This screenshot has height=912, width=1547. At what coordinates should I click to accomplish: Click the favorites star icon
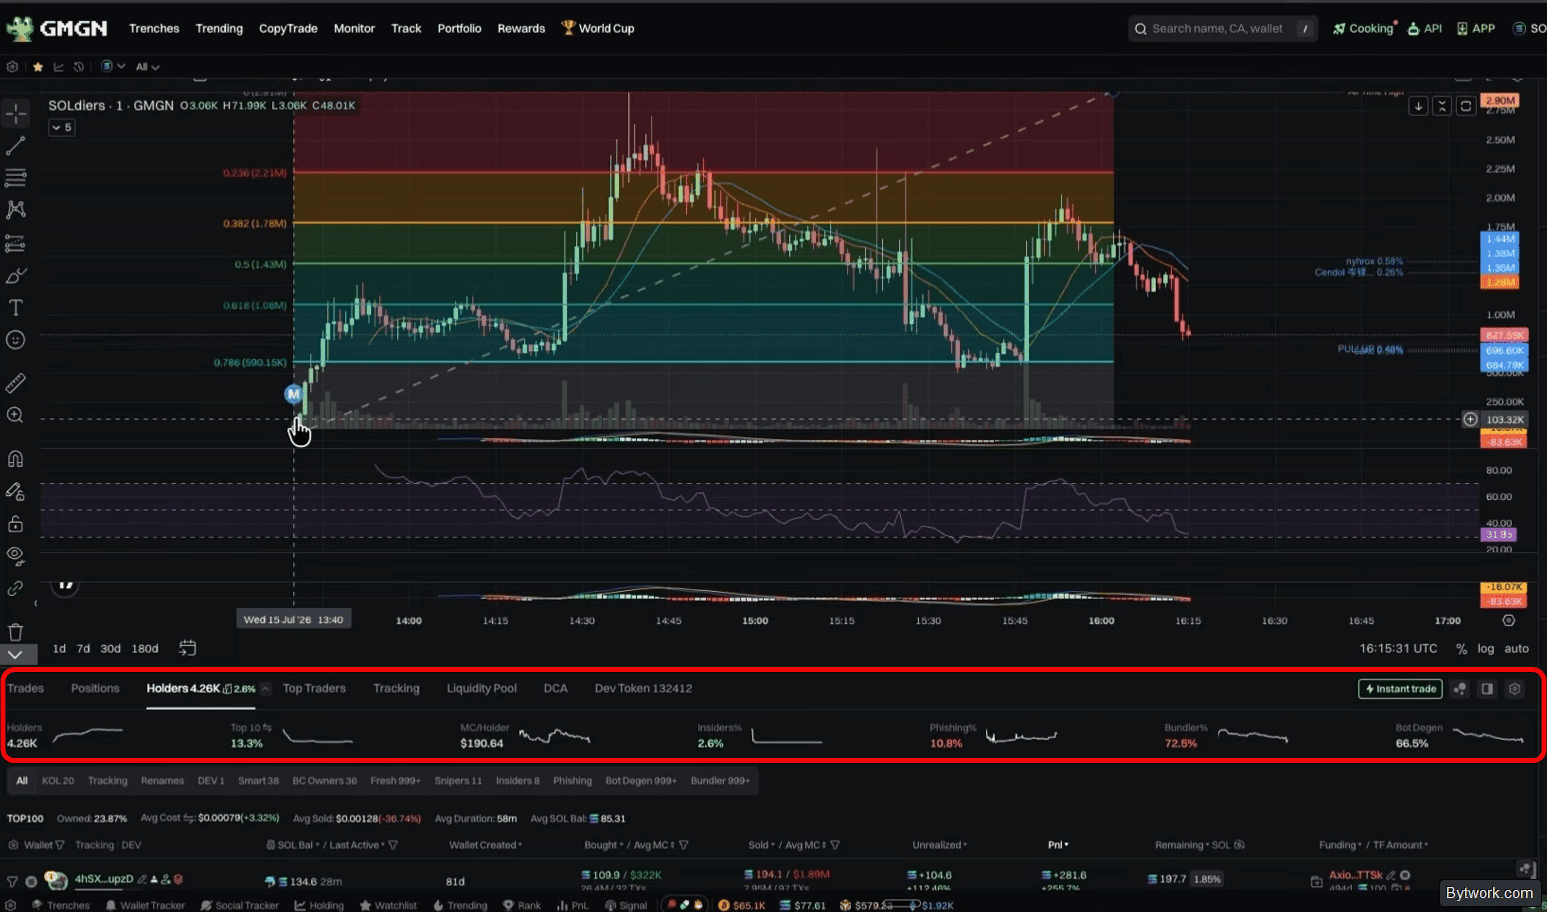click(x=38, y=67)
